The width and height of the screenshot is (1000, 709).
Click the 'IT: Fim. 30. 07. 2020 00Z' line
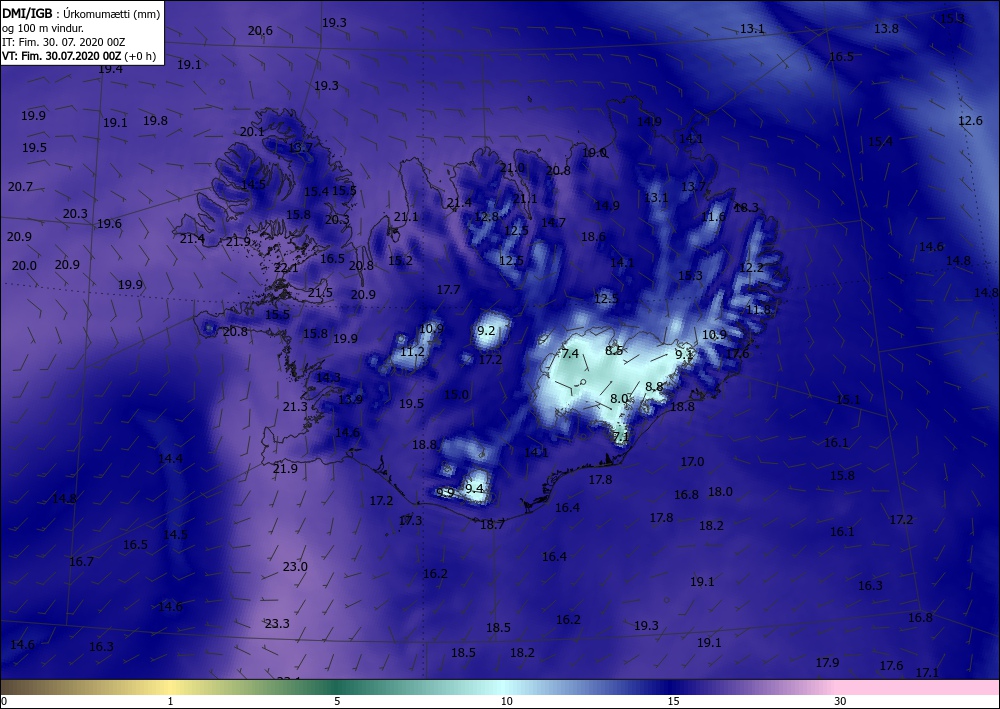(x=63, y=42)
